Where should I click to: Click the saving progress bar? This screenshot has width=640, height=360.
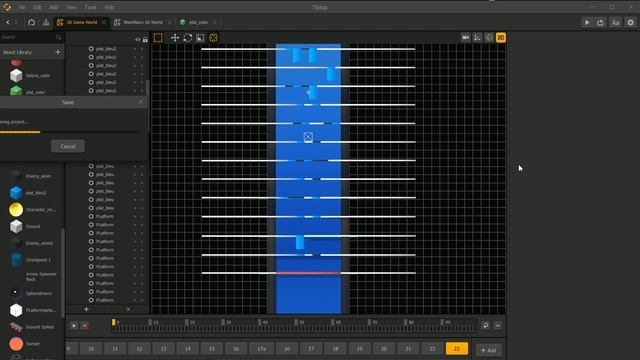(x=69, y=132)
